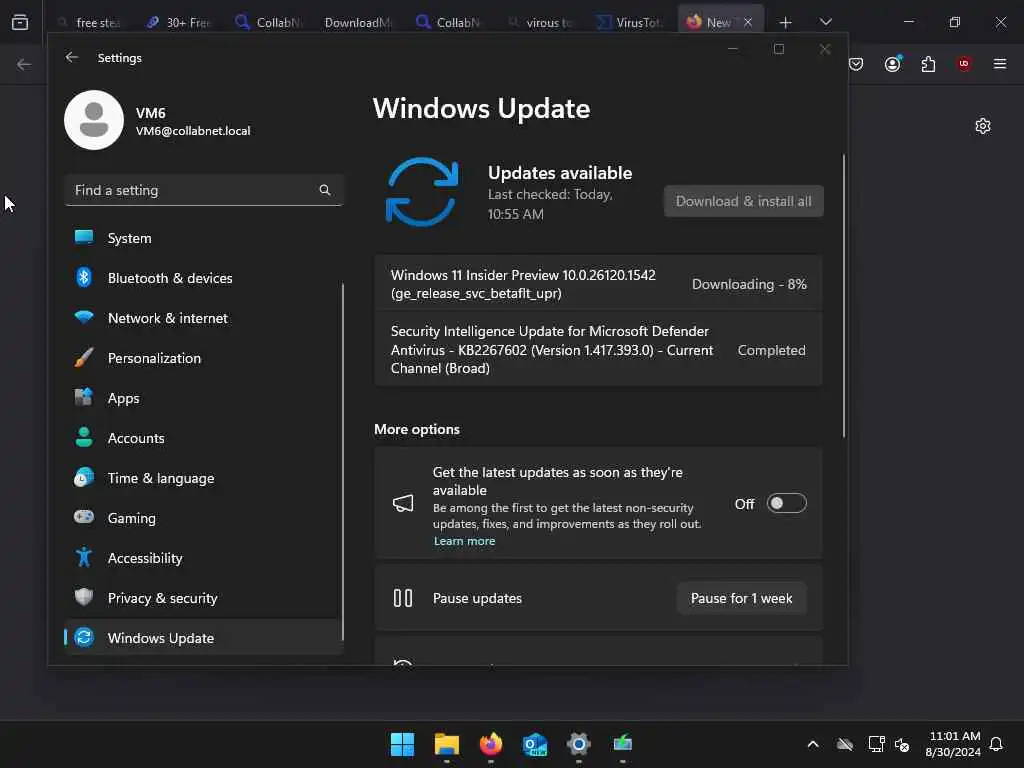Open System settings category
The width and height of the screenshot is (1024, 768).
coord(204,238)
